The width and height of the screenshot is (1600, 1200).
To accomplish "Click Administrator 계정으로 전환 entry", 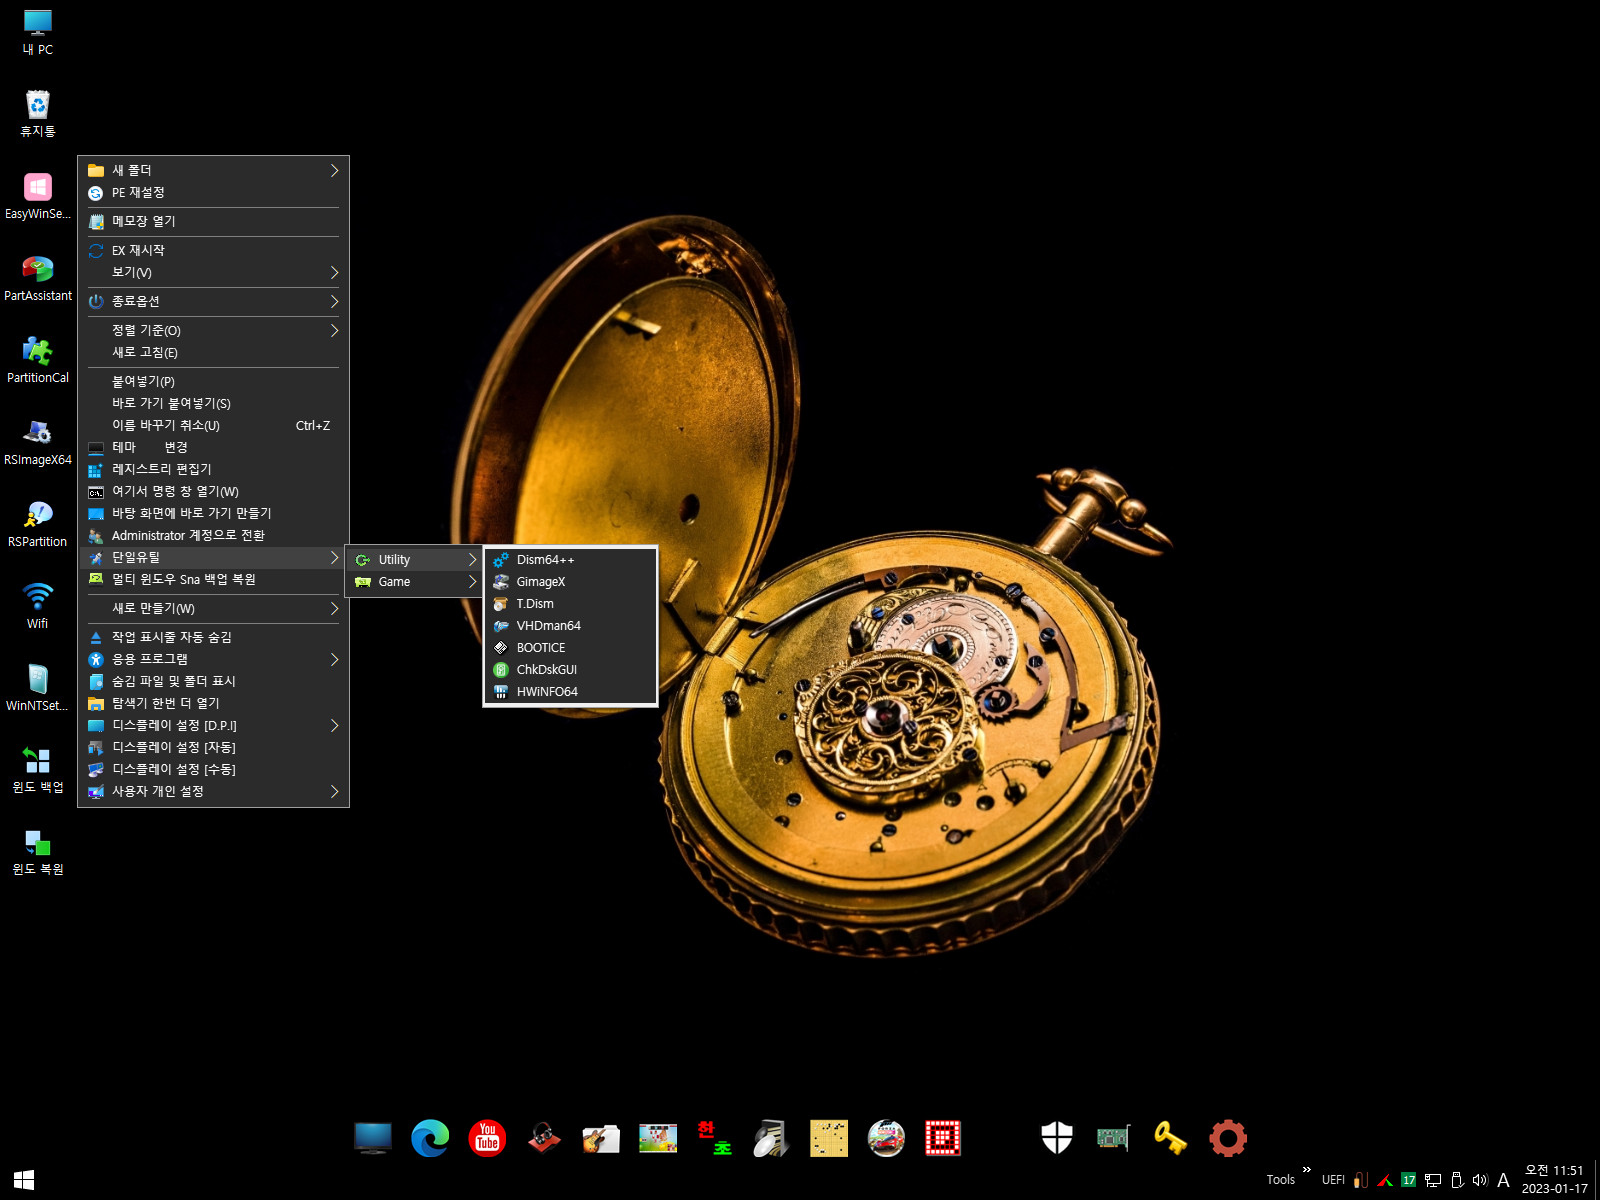I will (x=213, y=536).
